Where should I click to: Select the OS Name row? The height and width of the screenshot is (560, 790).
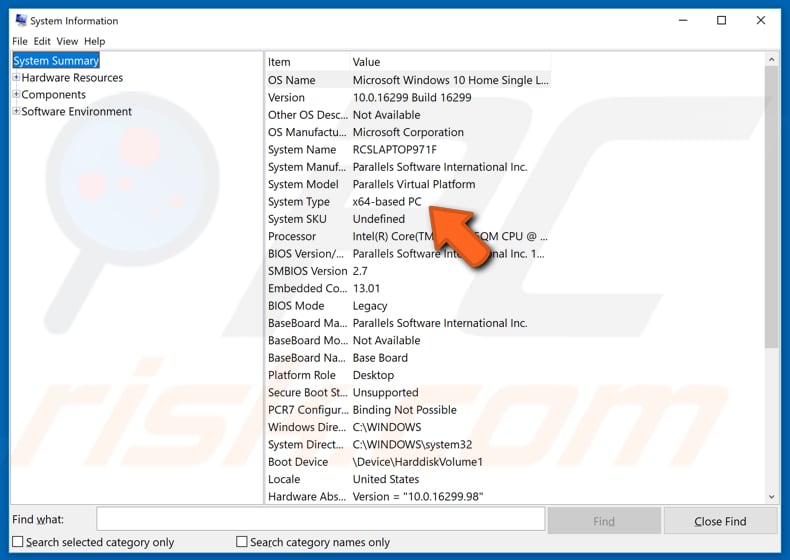[x=408, y=80]
